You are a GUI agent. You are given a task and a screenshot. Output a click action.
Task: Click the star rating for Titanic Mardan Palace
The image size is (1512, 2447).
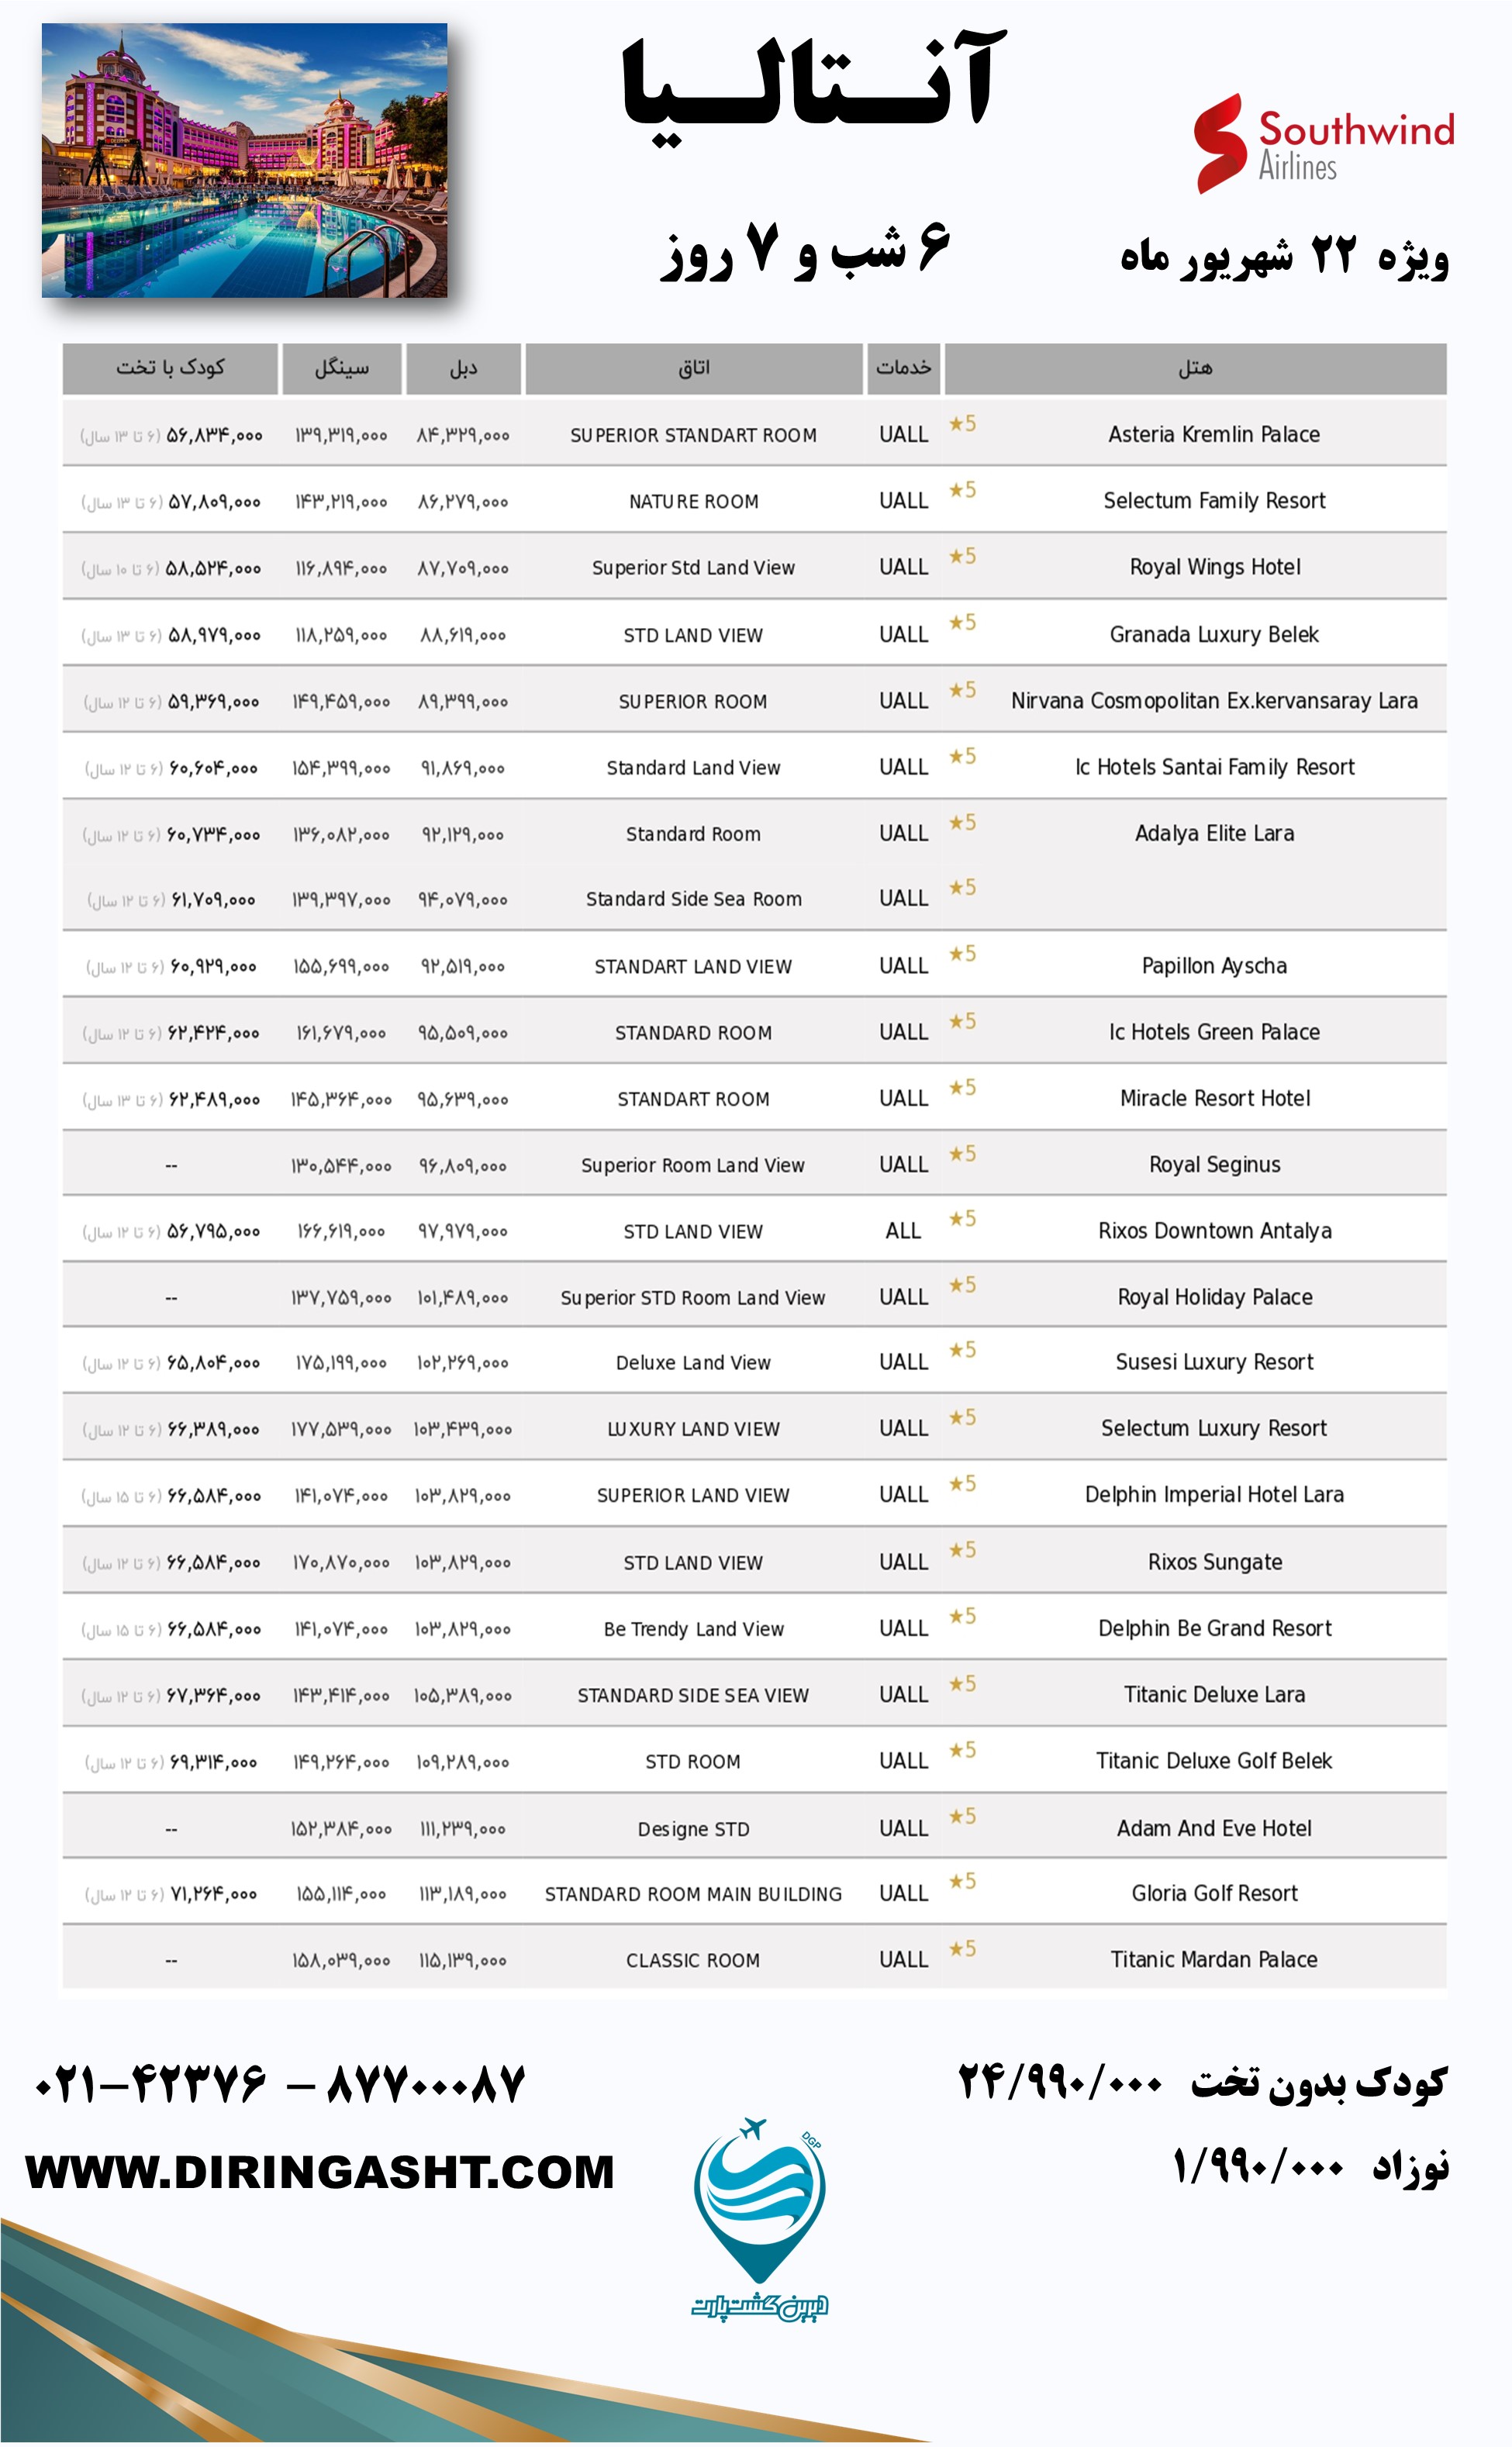[962, 1948]
